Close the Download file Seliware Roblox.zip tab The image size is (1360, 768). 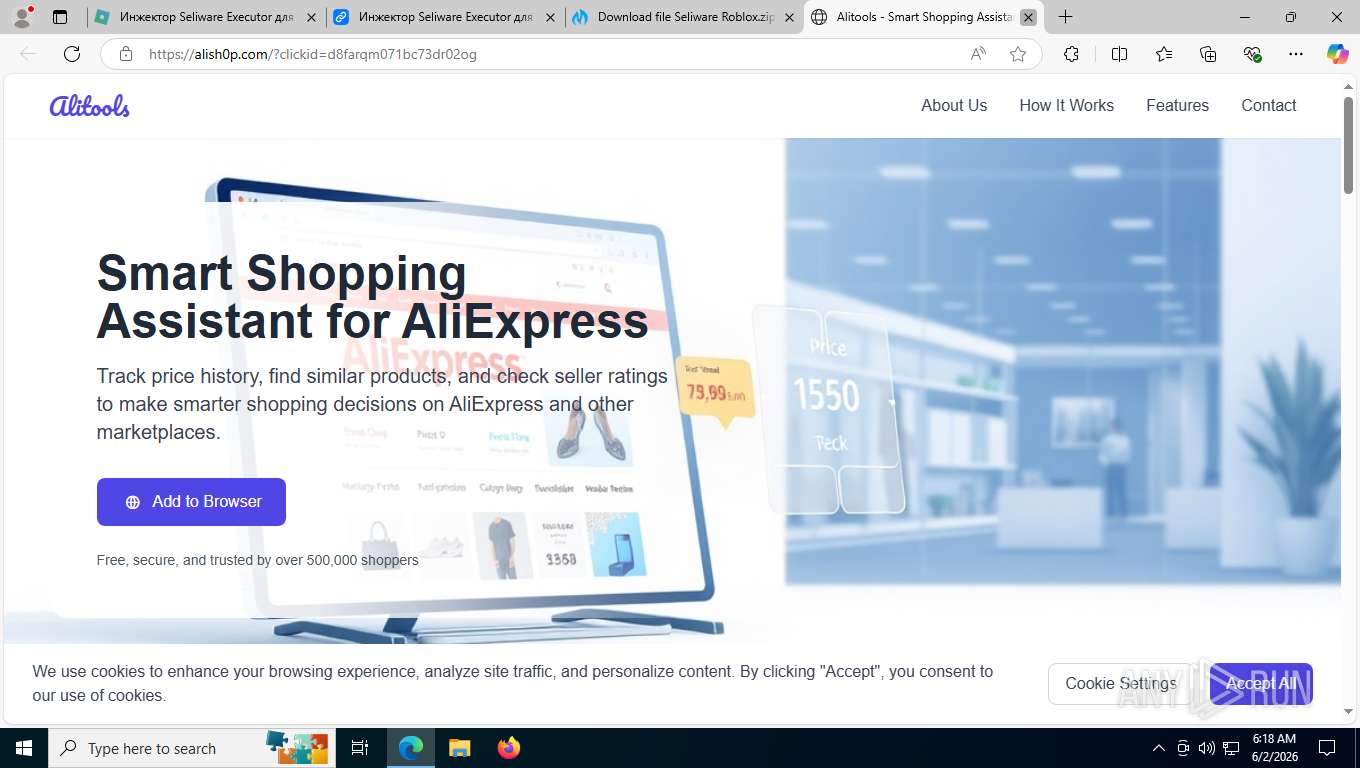pos(789,17)
